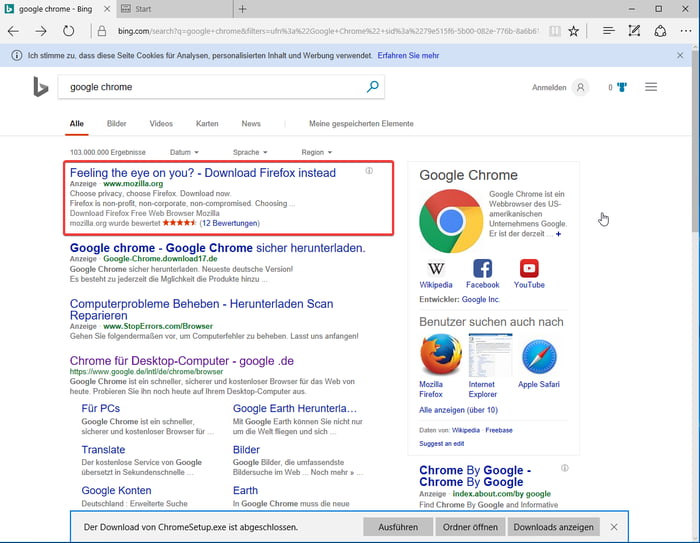Expand the Sprache filter dropdown
Screen dimensions: 700x543
[x=250, y=152]
